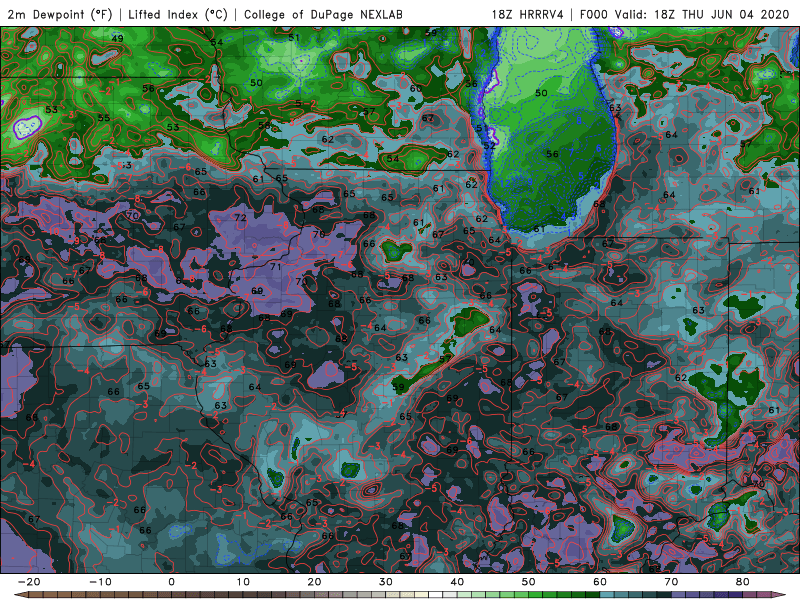Click the "F000" forecast hour text
Image resolution: width=800 pixels, height=600 pixels.
594,14
